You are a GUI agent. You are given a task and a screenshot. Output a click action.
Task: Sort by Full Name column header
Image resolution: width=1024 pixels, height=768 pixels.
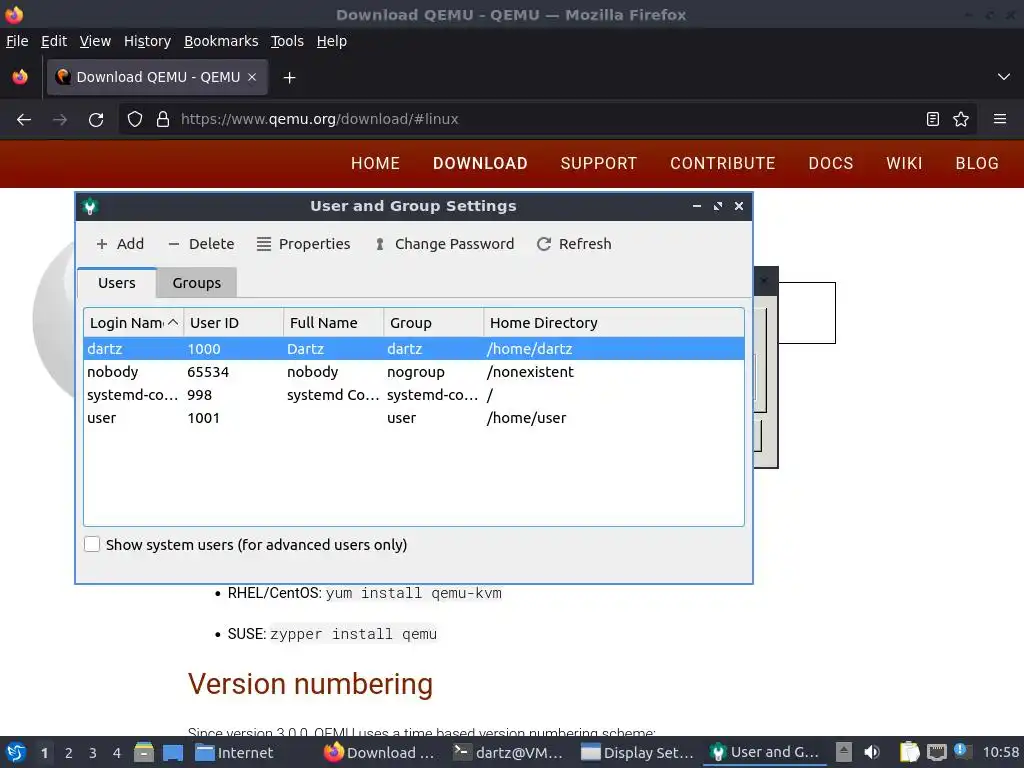pos(333,323)
